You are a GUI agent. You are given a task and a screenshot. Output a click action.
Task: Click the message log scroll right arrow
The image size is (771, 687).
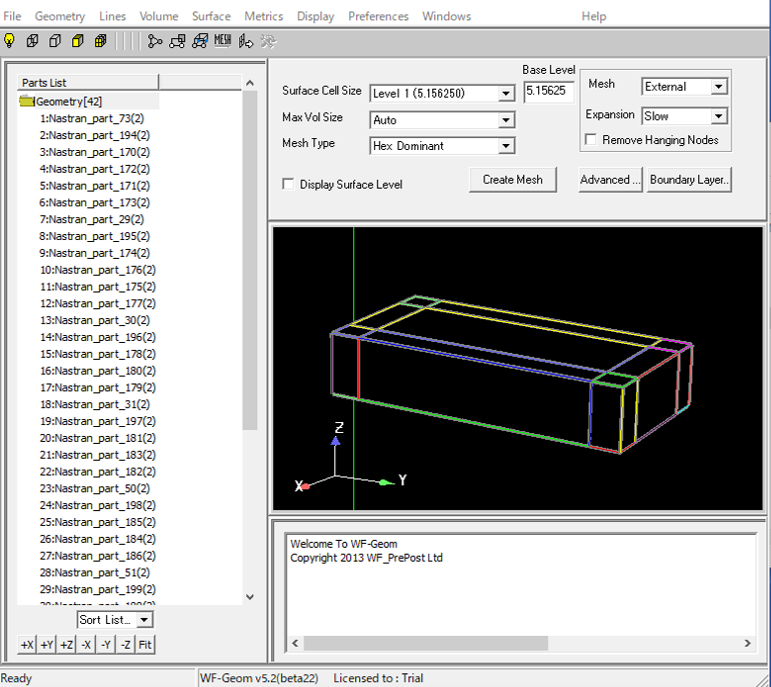pos(747,643)
